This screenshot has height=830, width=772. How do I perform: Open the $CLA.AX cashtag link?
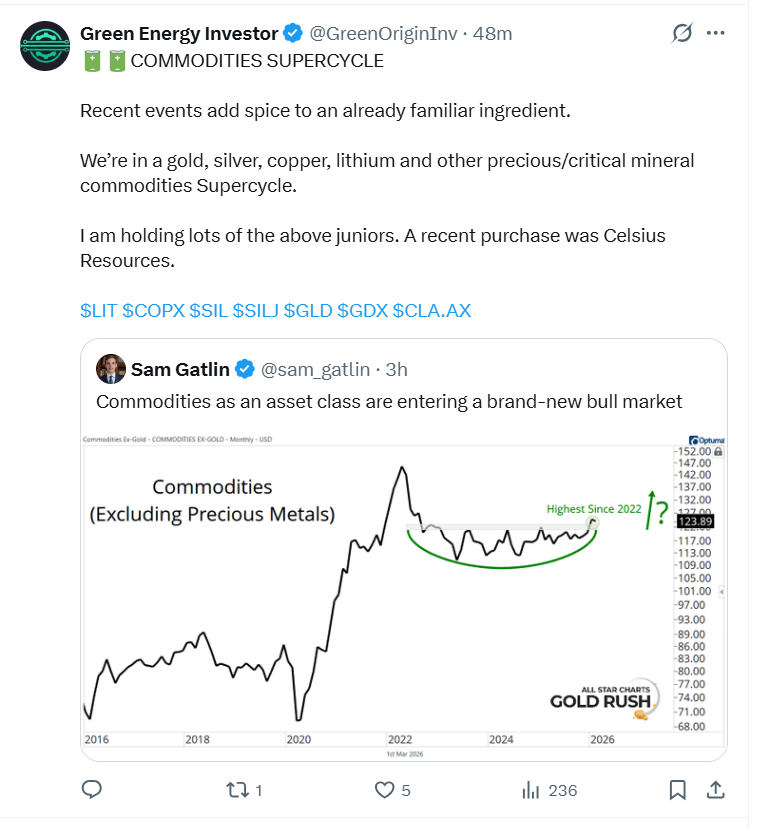(x=431, y=311)
